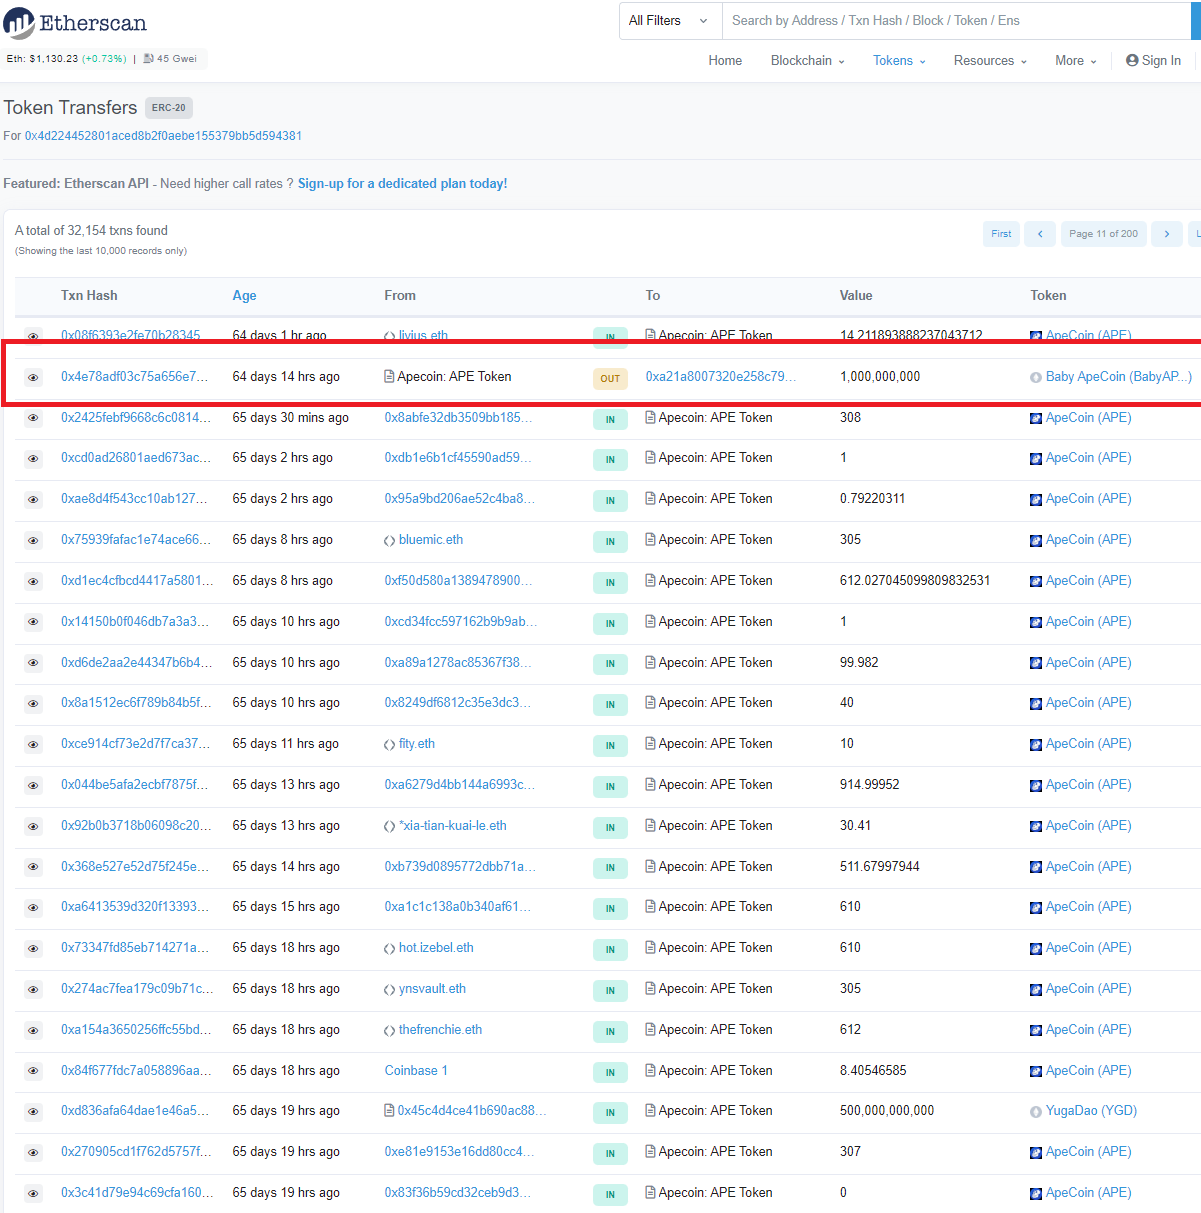Open recipient address 0xa21a8007320e258c79
The height and width of the screenshot is (1213, 1201).
coord(721,377)
